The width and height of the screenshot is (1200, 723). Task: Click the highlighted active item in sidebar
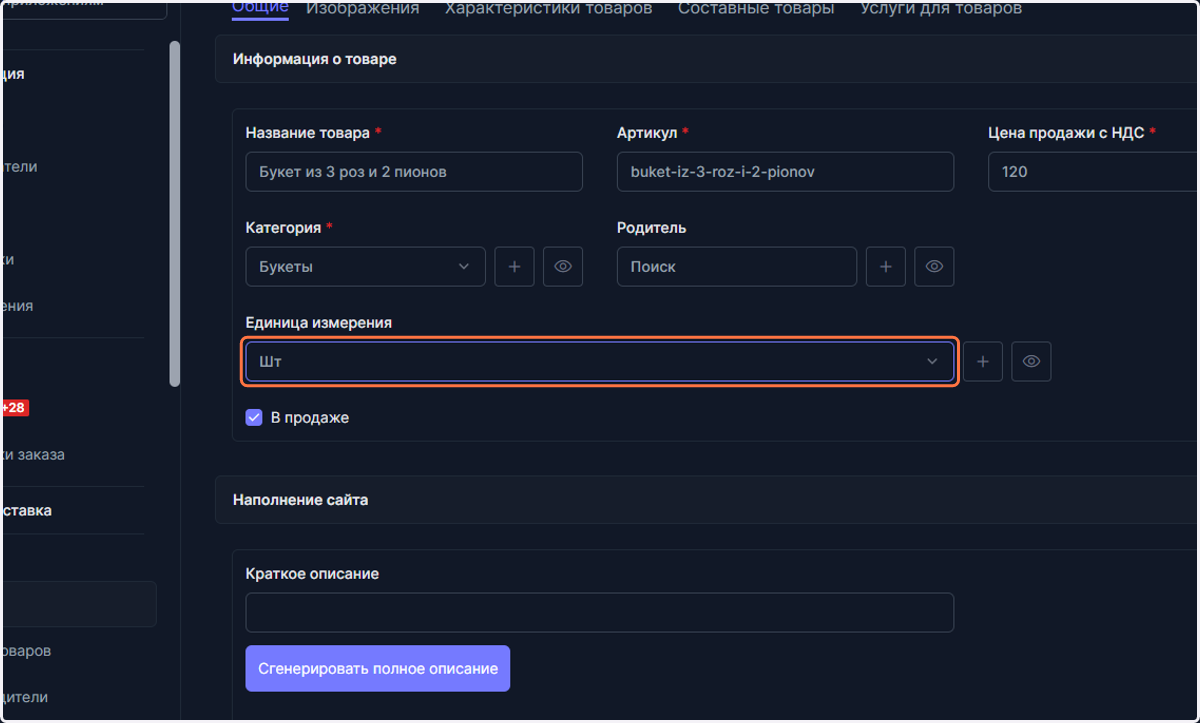[x=78, y=604]
